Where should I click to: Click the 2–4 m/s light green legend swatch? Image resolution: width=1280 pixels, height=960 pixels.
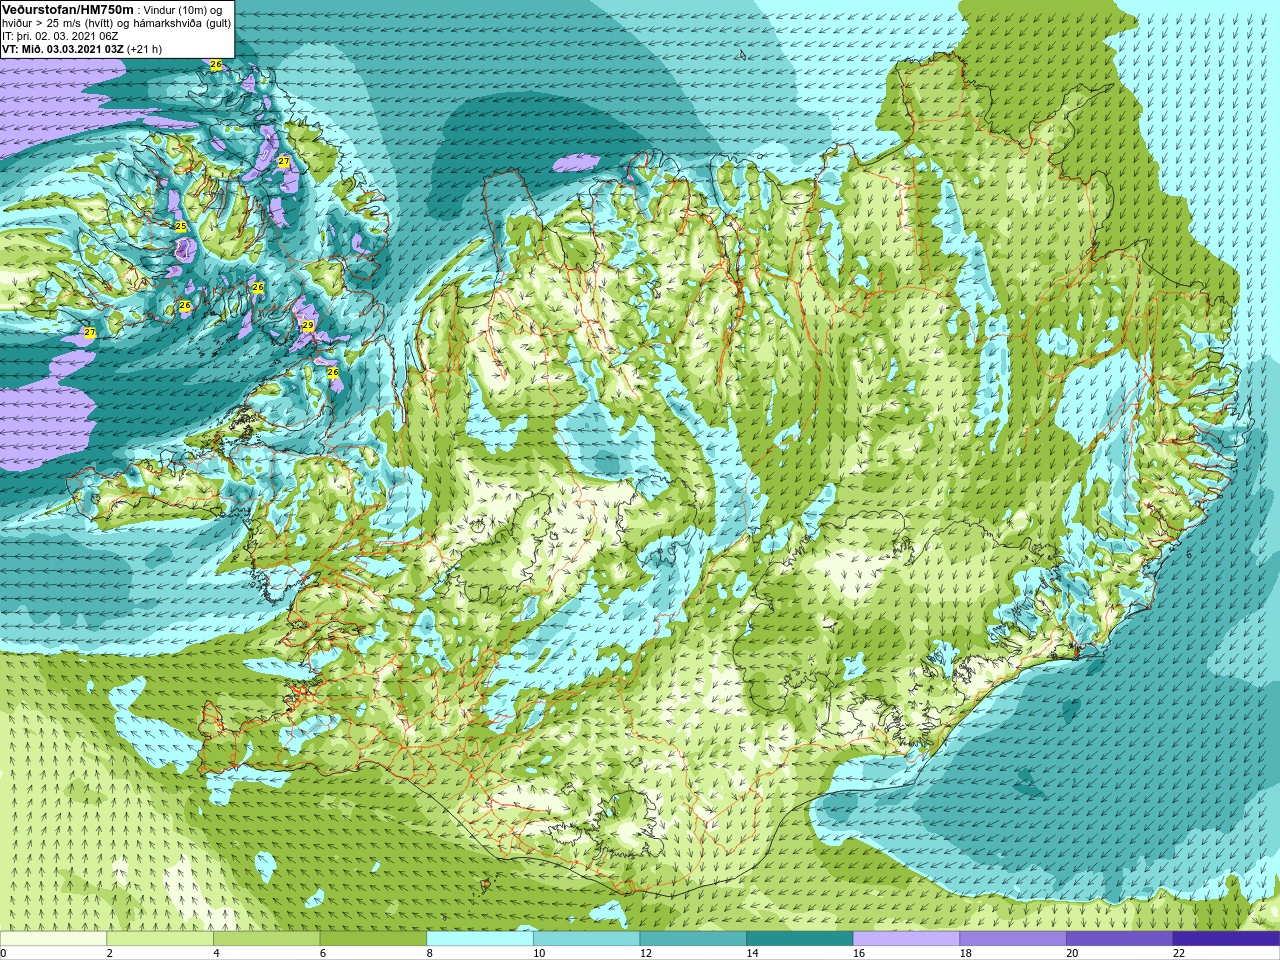click(x=160, y=939)
